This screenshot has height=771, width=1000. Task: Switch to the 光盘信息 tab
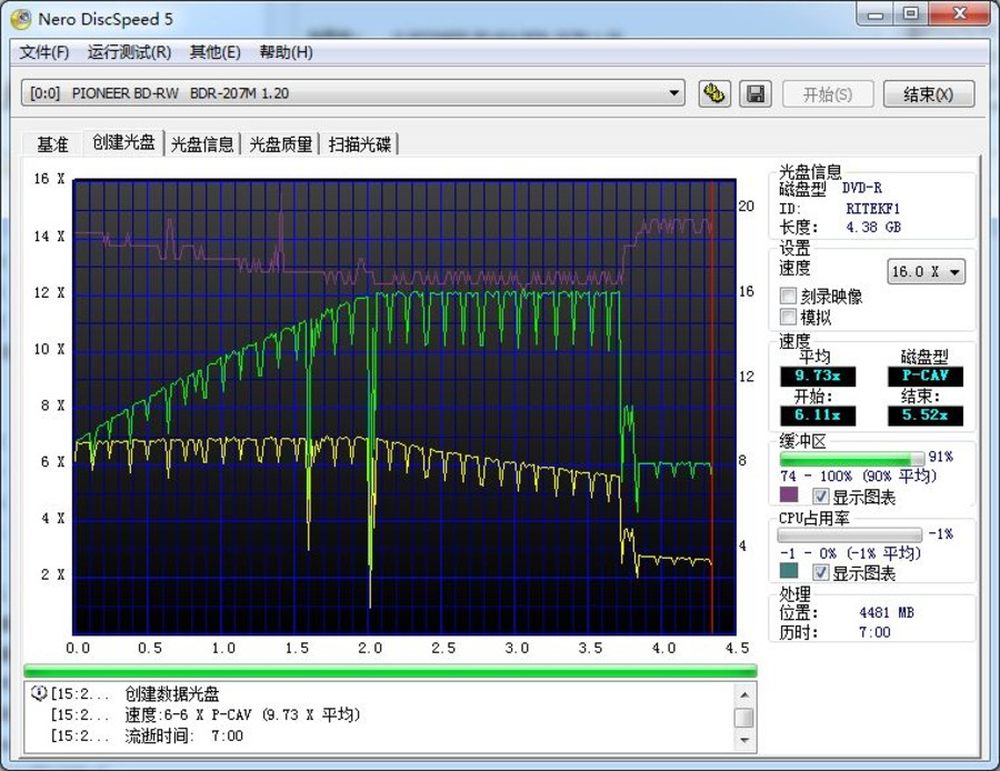tap(202, 144)
